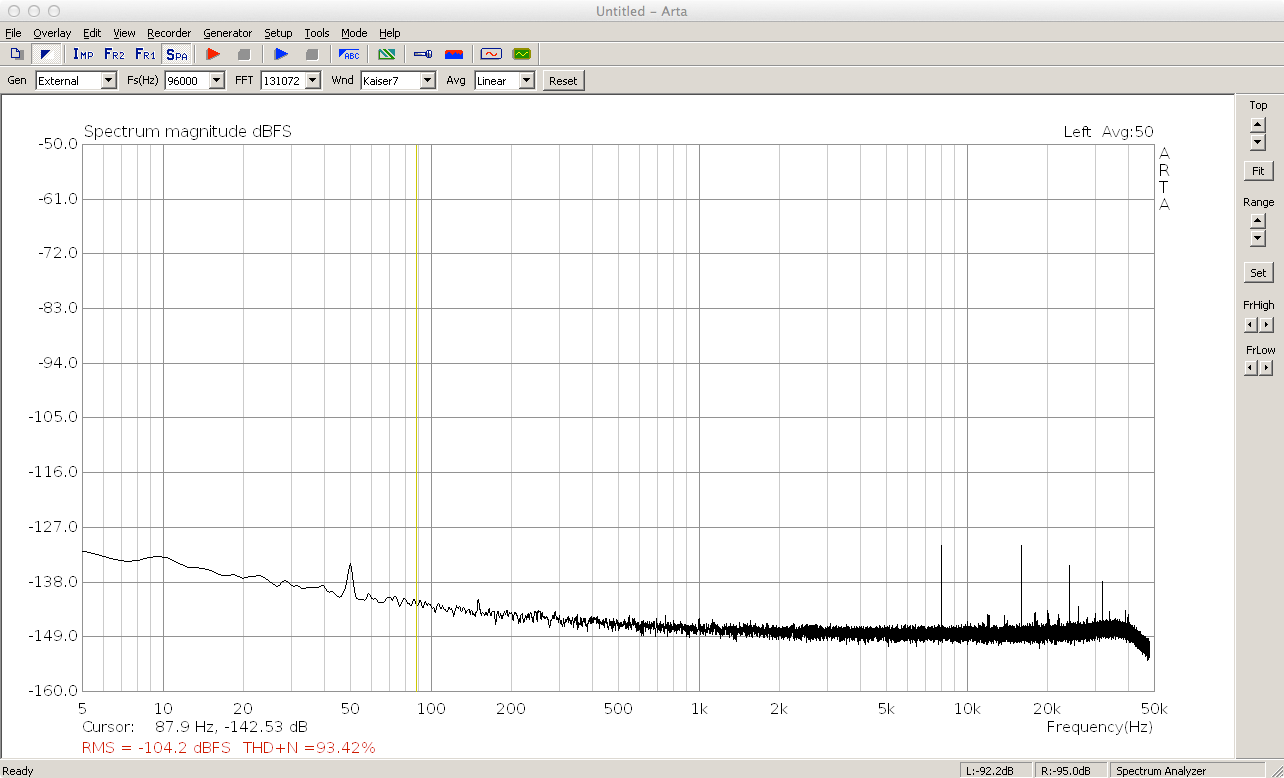Open the Tools menu
Viewport: 1284px width, 778px height.
coord(317,33)
